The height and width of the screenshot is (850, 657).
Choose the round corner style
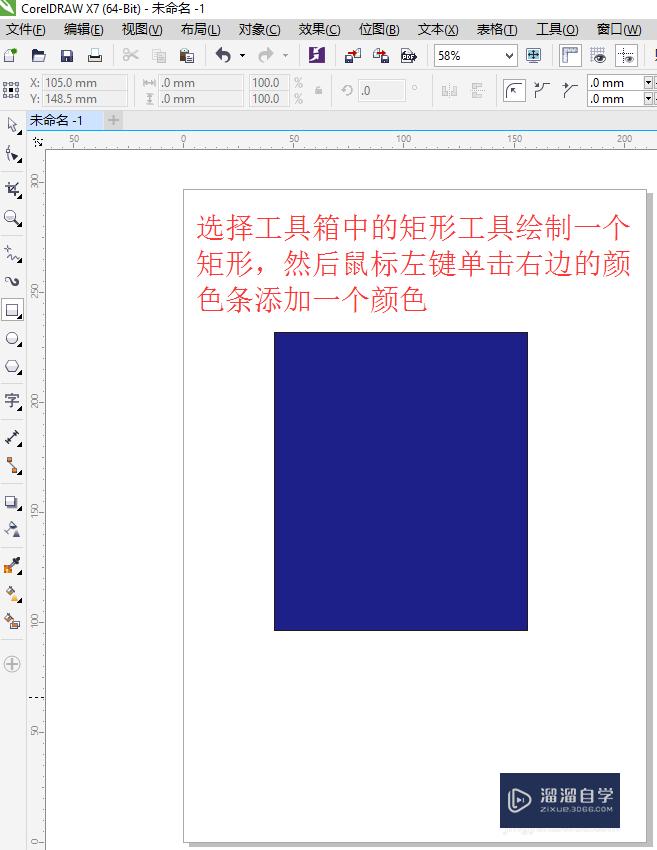click(x=514, y=91)
